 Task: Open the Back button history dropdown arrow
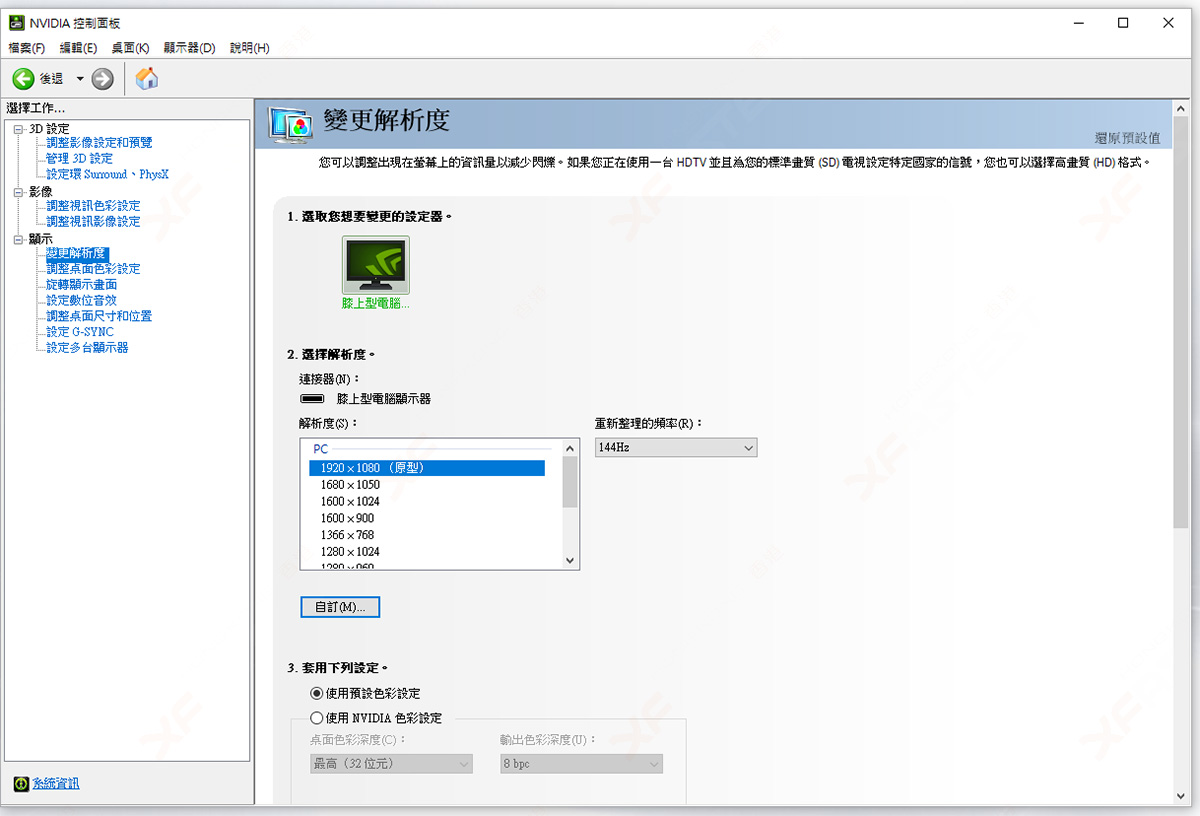pos(80,79)
